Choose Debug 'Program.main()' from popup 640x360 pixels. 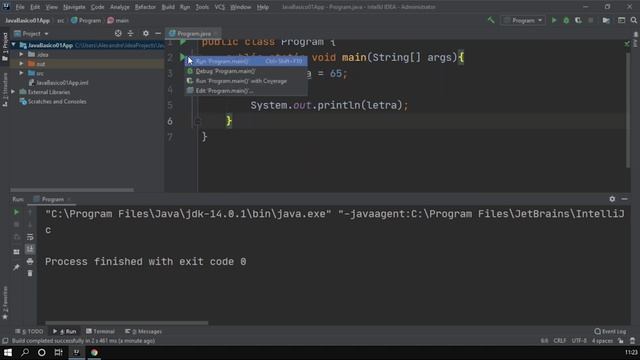click(x=246, y=71)
